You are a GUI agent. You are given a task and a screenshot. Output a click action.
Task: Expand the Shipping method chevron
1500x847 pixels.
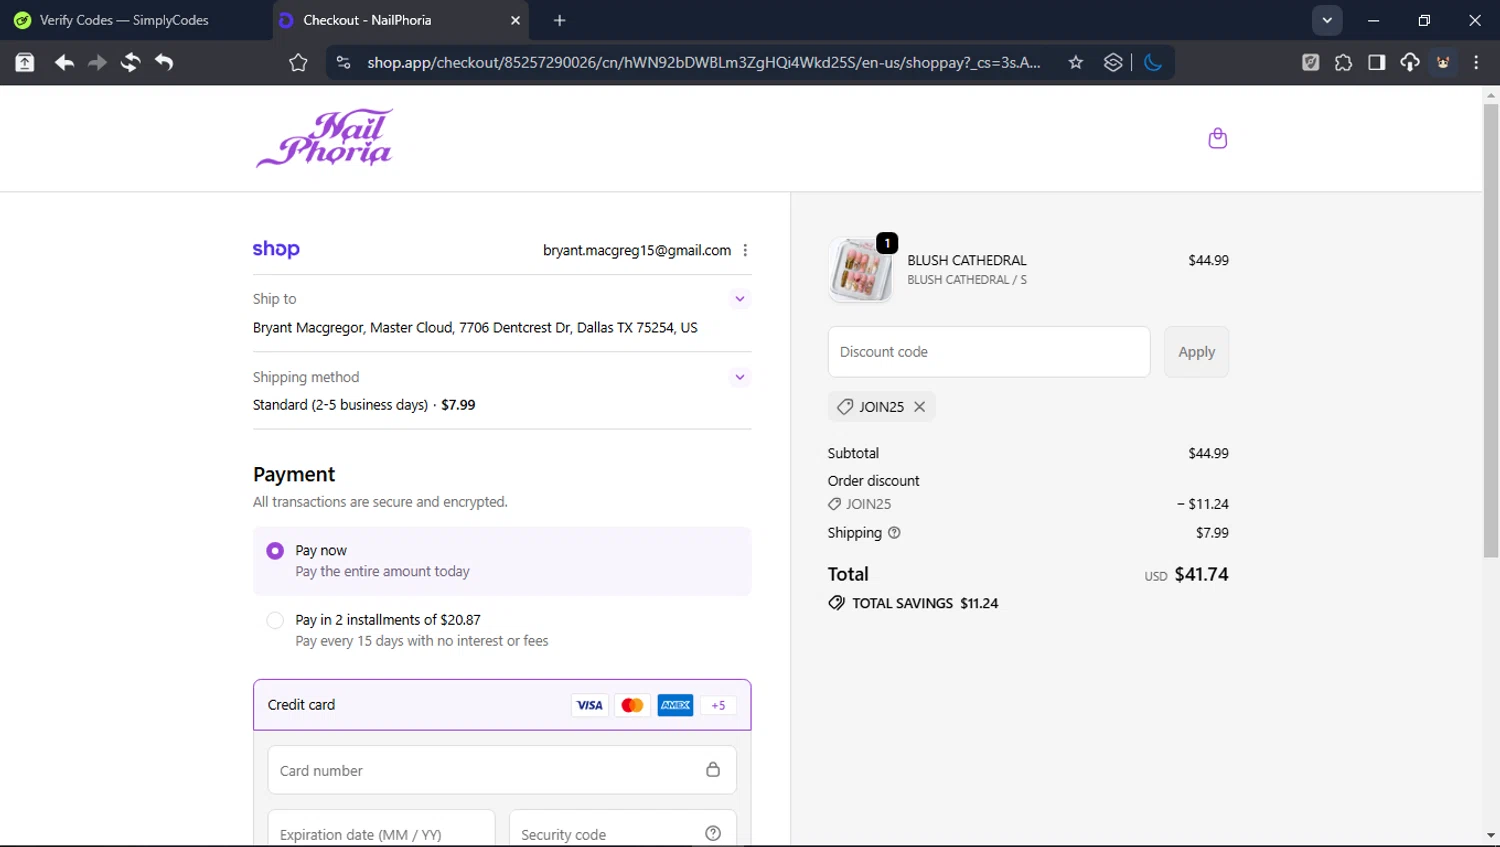740,377
